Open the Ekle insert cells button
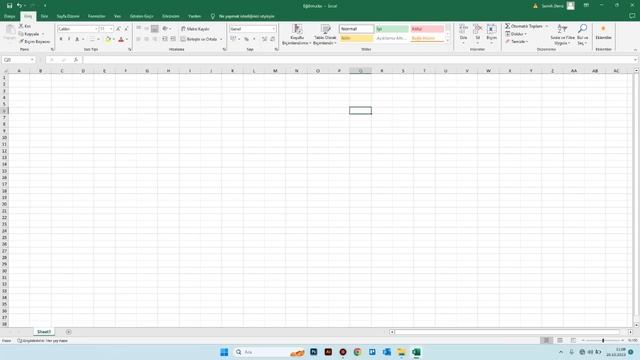Viewport: 640px width, 360px height. point(463,34)
